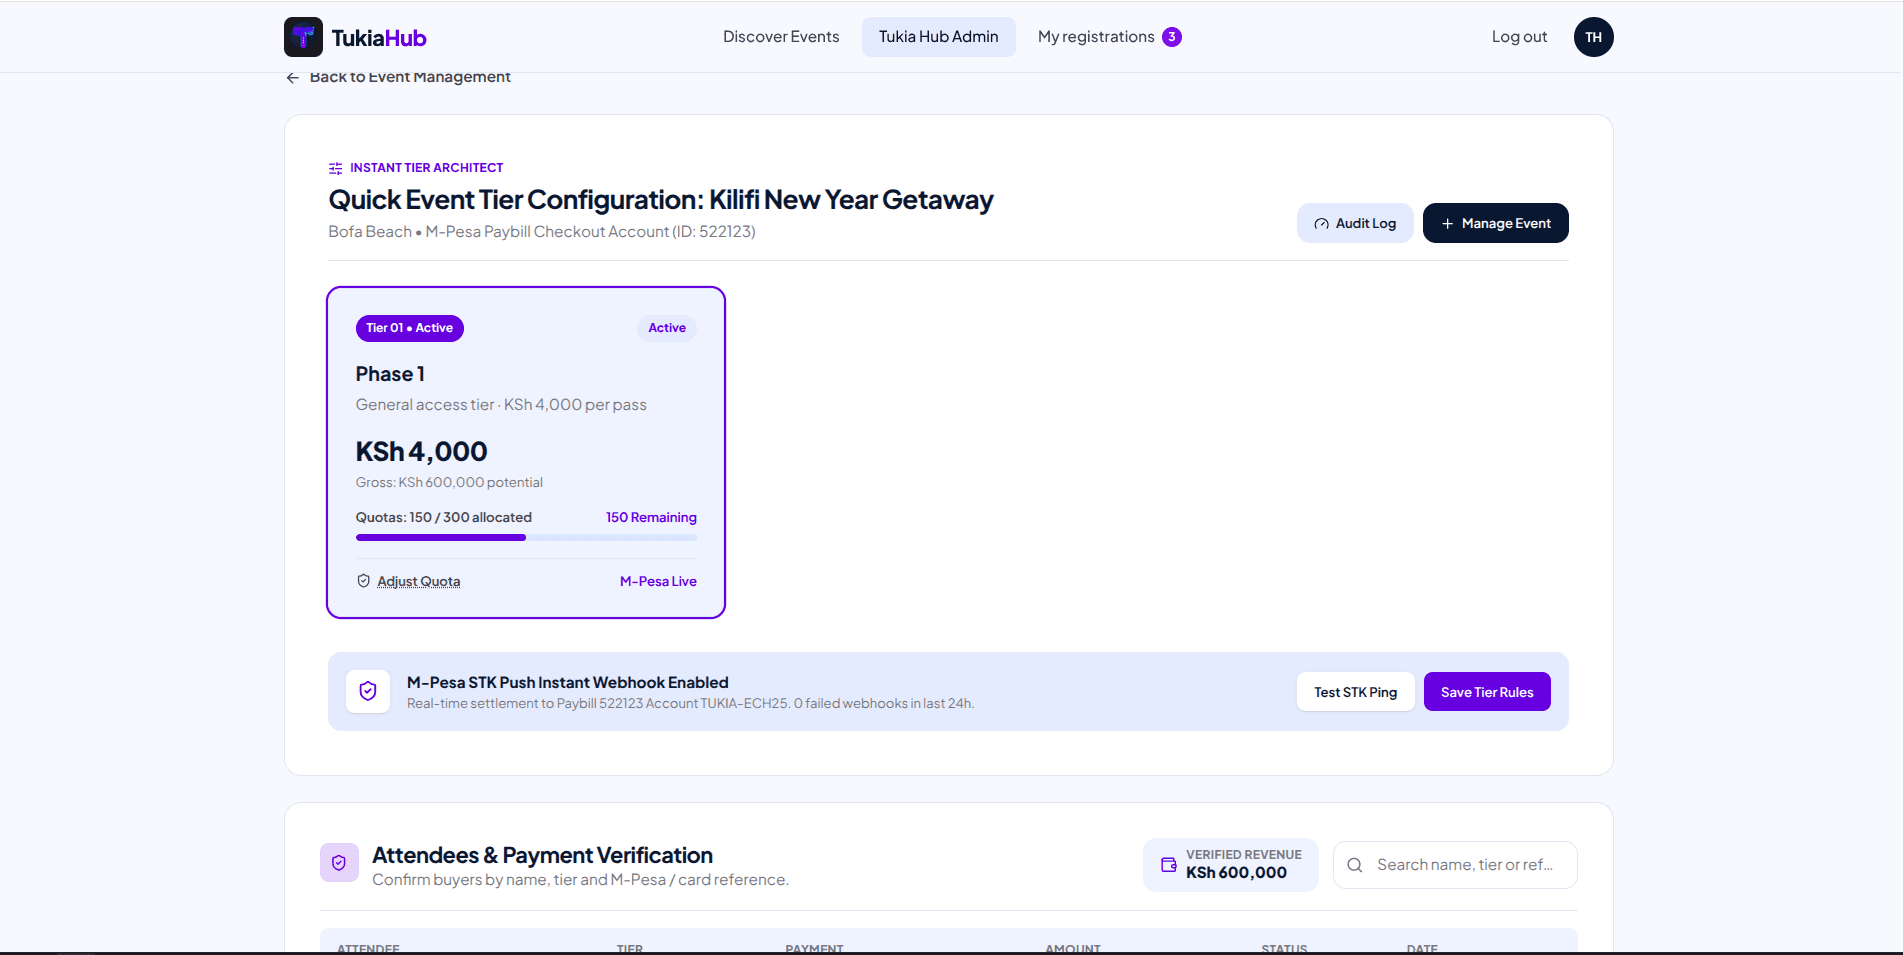Screen dimensions: 1903x955
Task: Click the wallet icon in Verified Revenue
Action: click(1168, 864)
